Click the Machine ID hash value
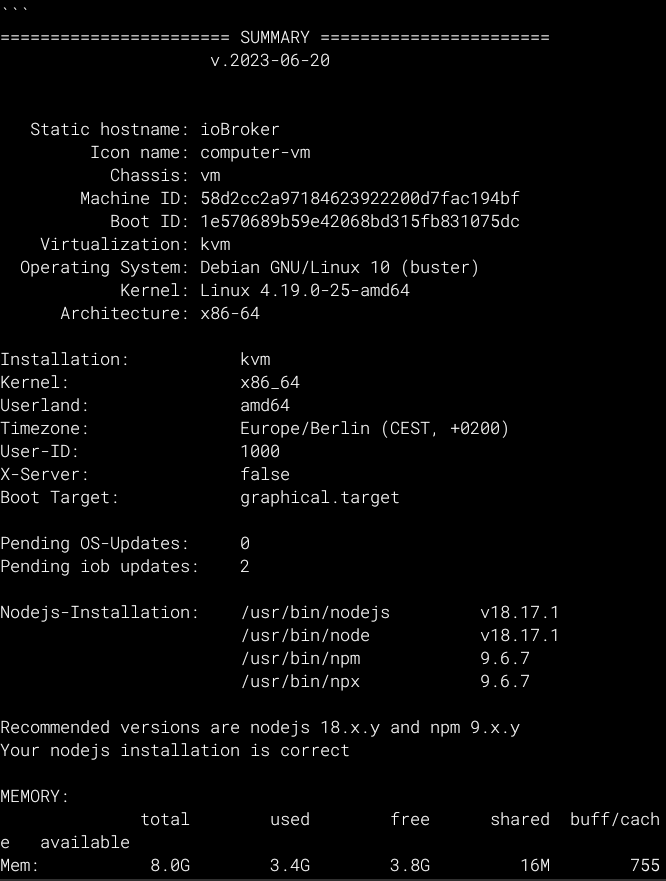The width and height of the screenshot is (666, 881). (360, 198)
